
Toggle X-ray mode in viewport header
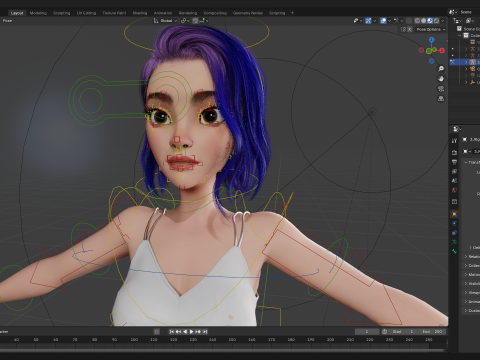pos(409,21)
